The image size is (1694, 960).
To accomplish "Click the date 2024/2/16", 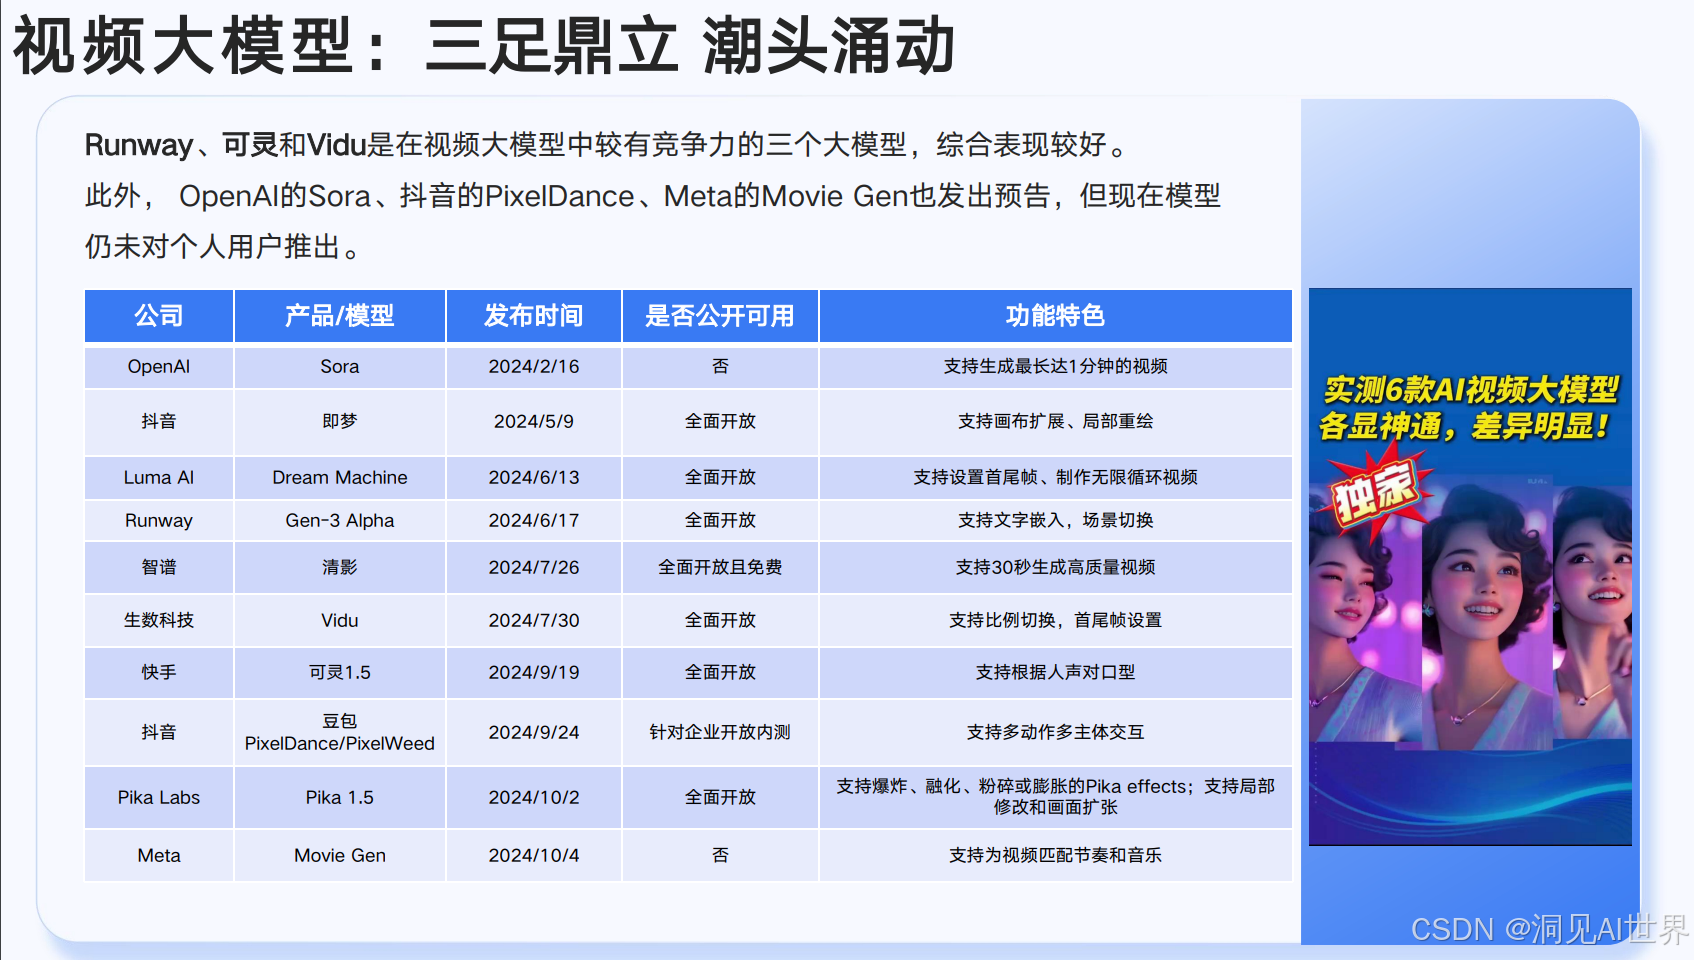I will pyautogui.click(x=534, y=367).
